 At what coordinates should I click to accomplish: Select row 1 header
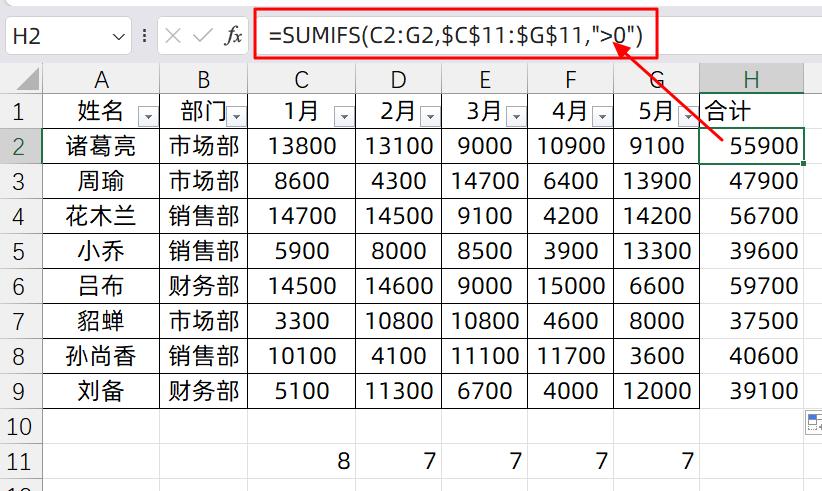coord(20,111)
